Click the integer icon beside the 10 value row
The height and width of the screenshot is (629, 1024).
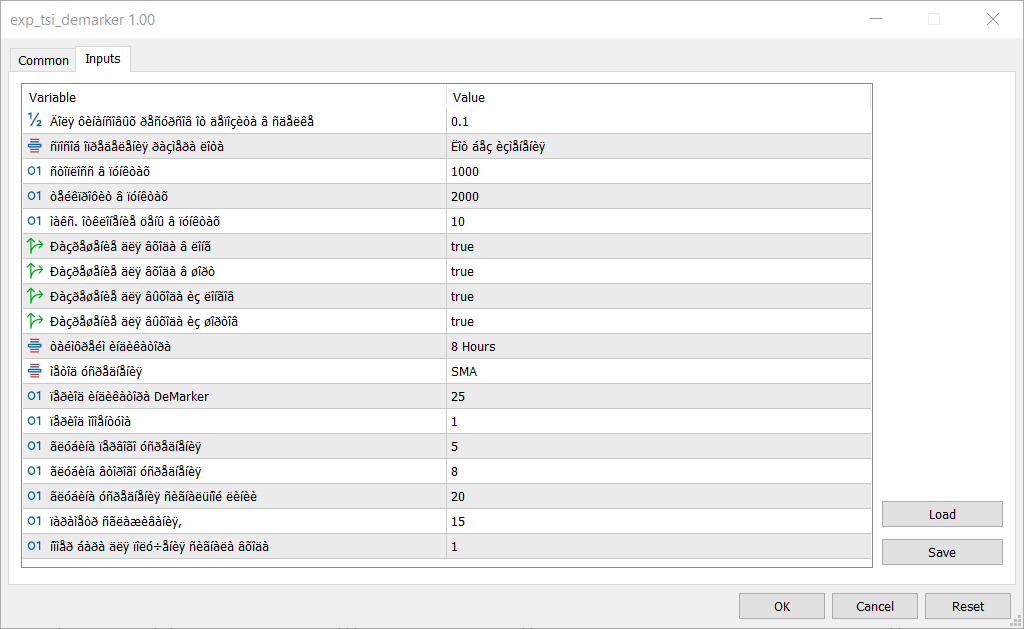coord(35,221)
